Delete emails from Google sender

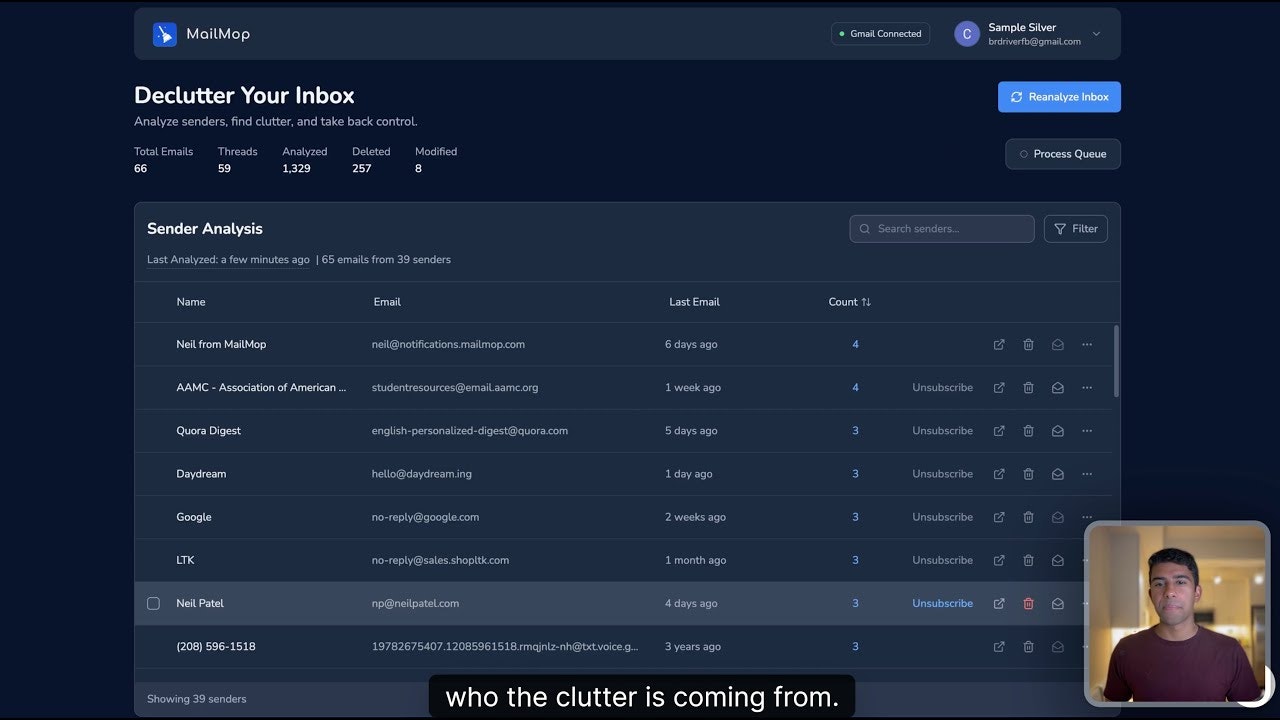tap(1028, 517)
